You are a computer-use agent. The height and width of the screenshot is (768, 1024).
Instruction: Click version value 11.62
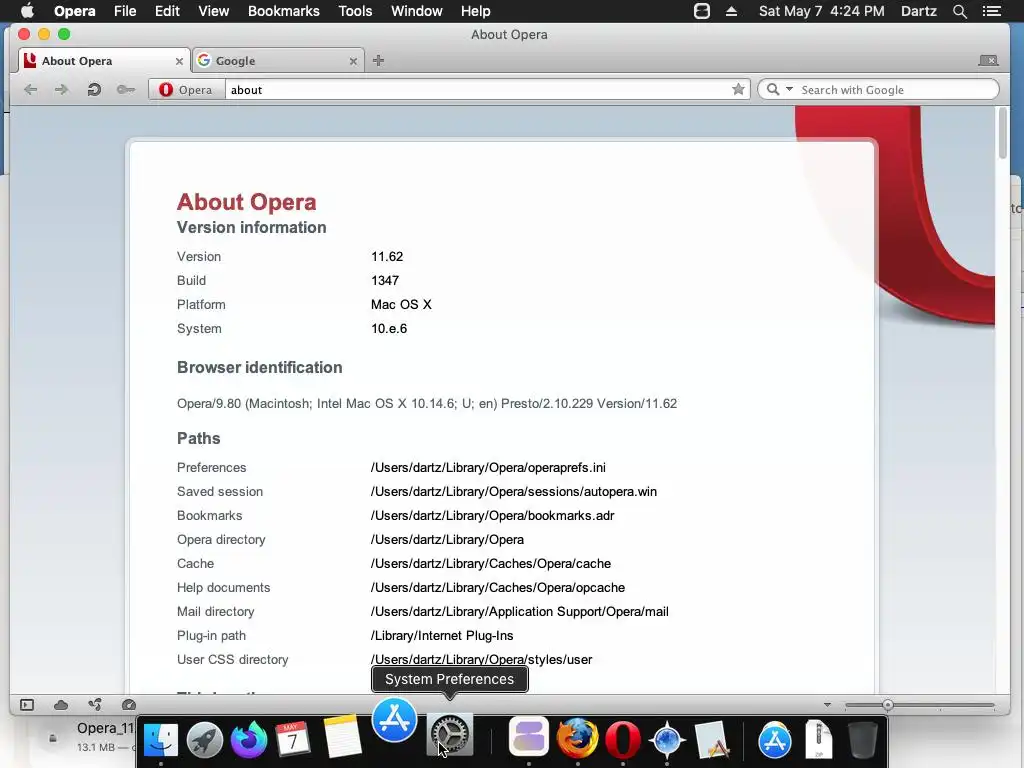387,257
